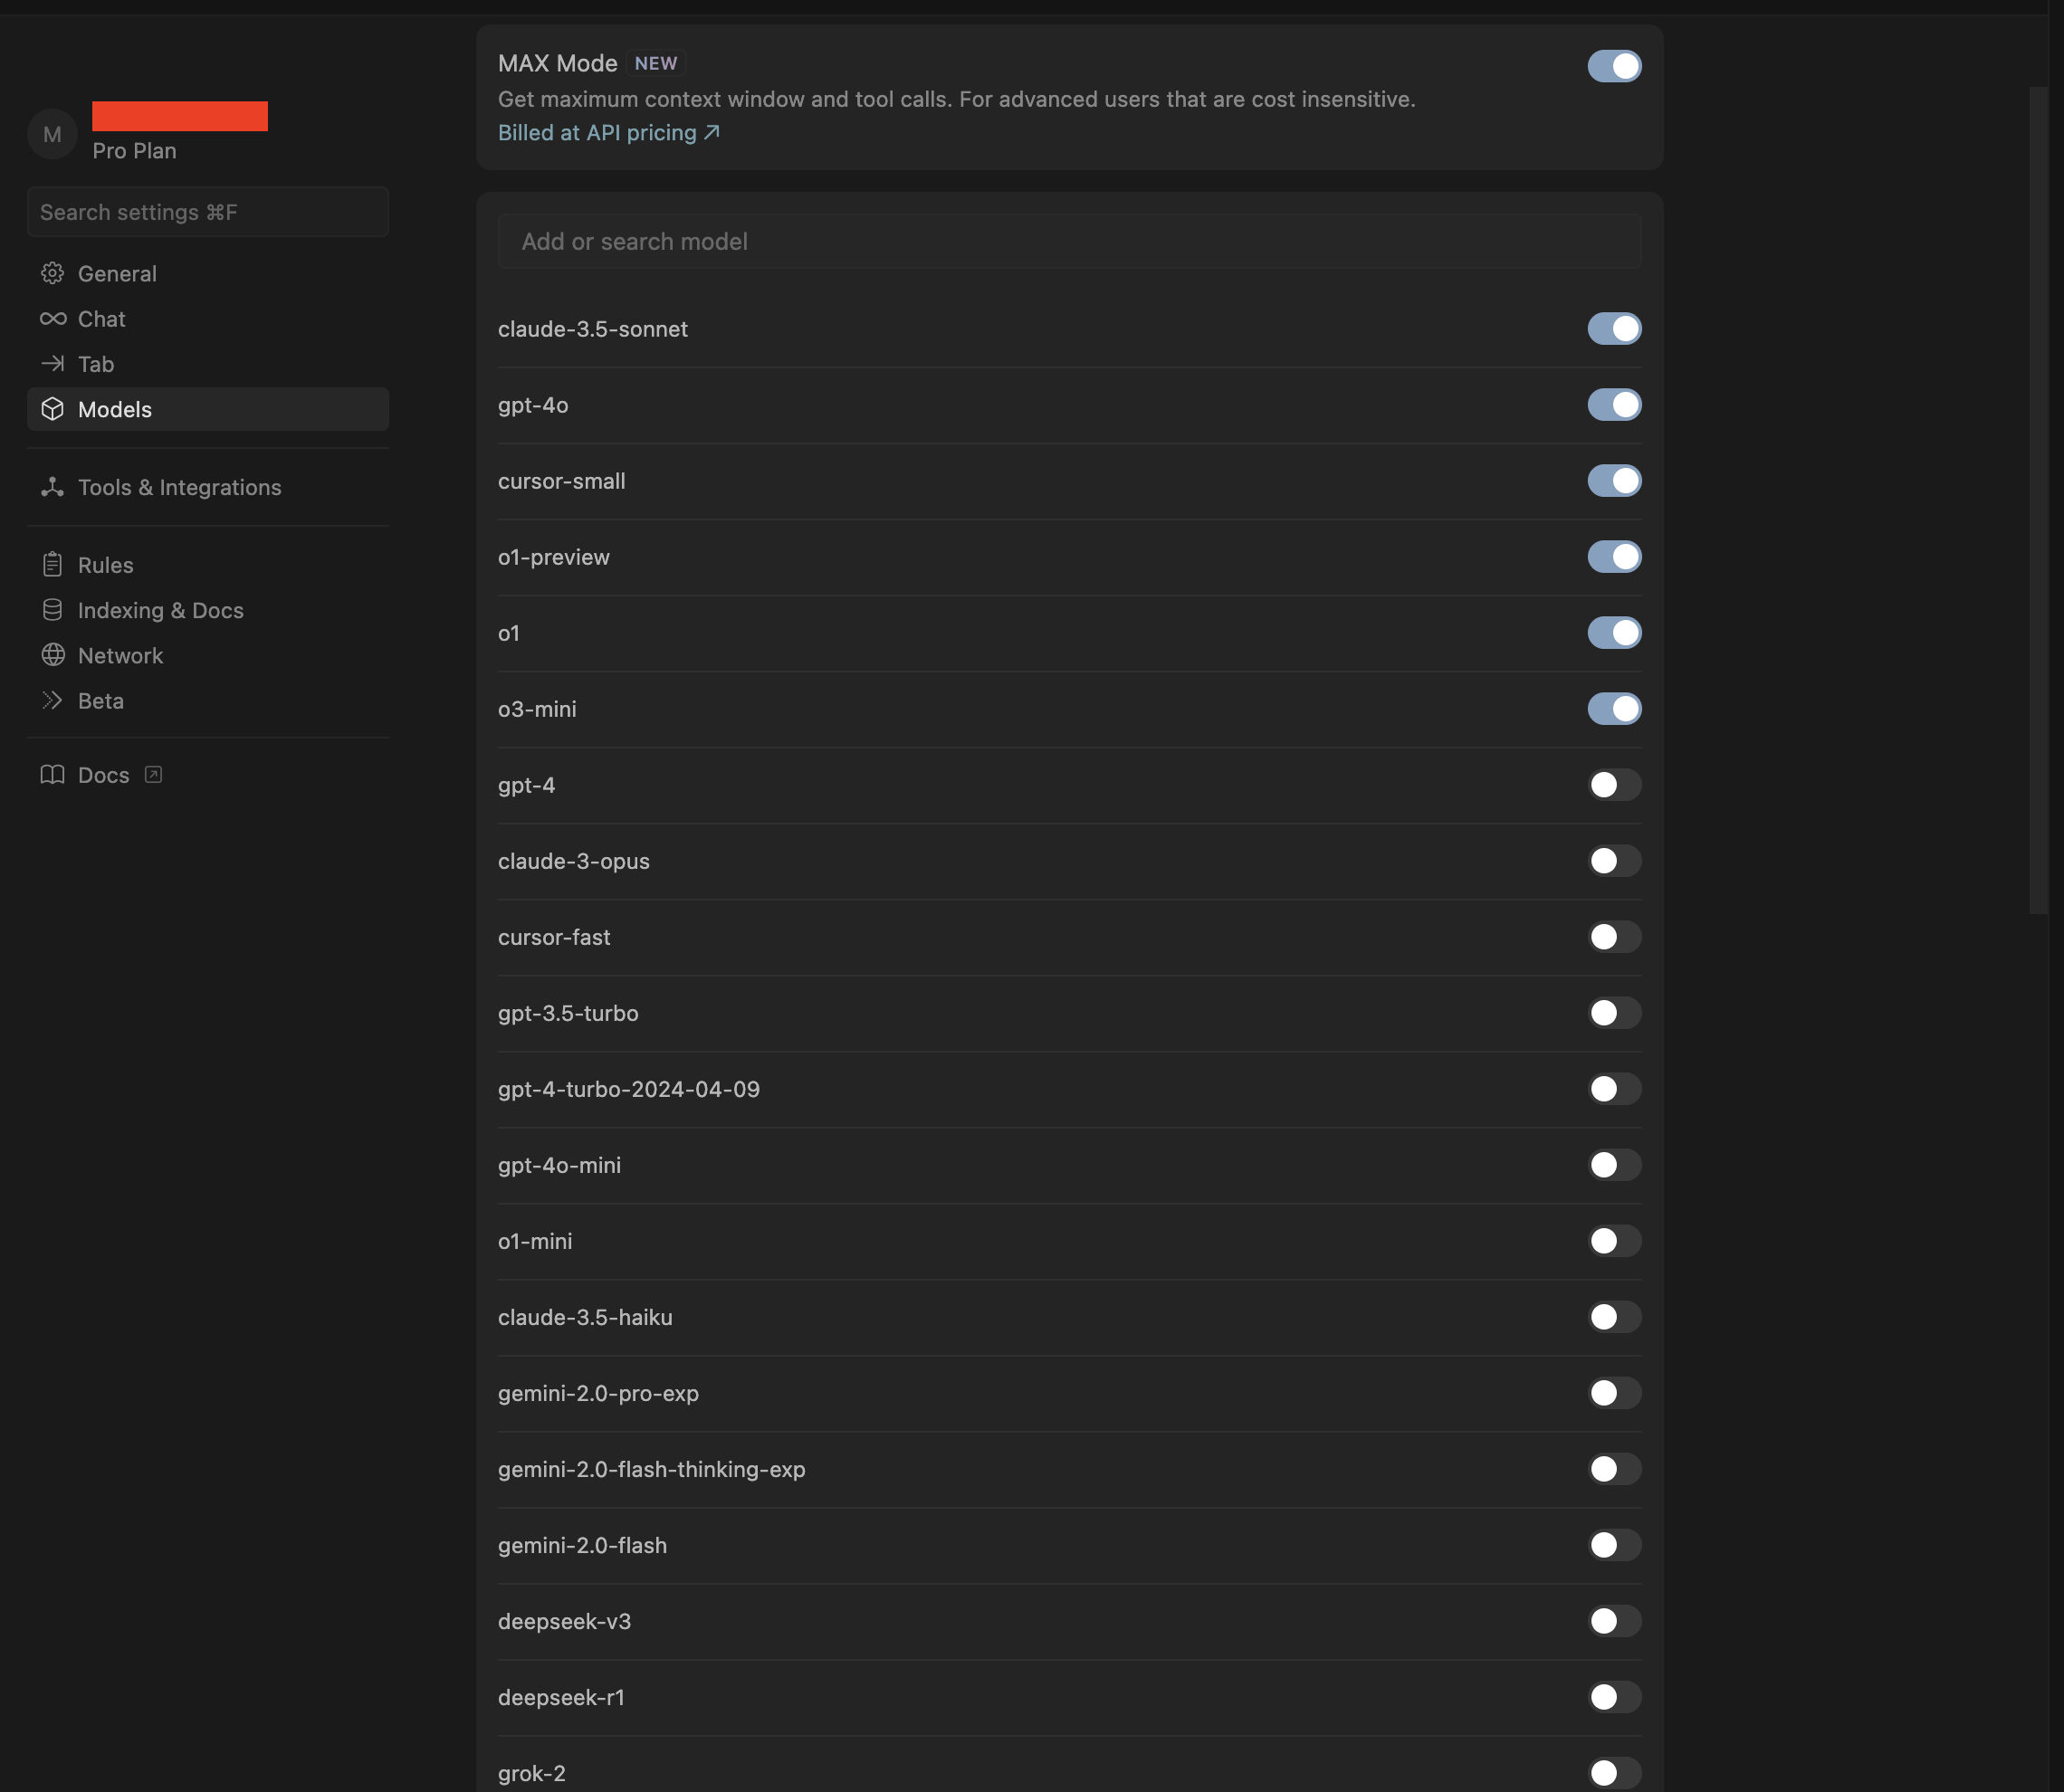The width and height of the screenshot is (2064, 1792).
Task: Click the General gear icon
Action: tap(52, 273)
